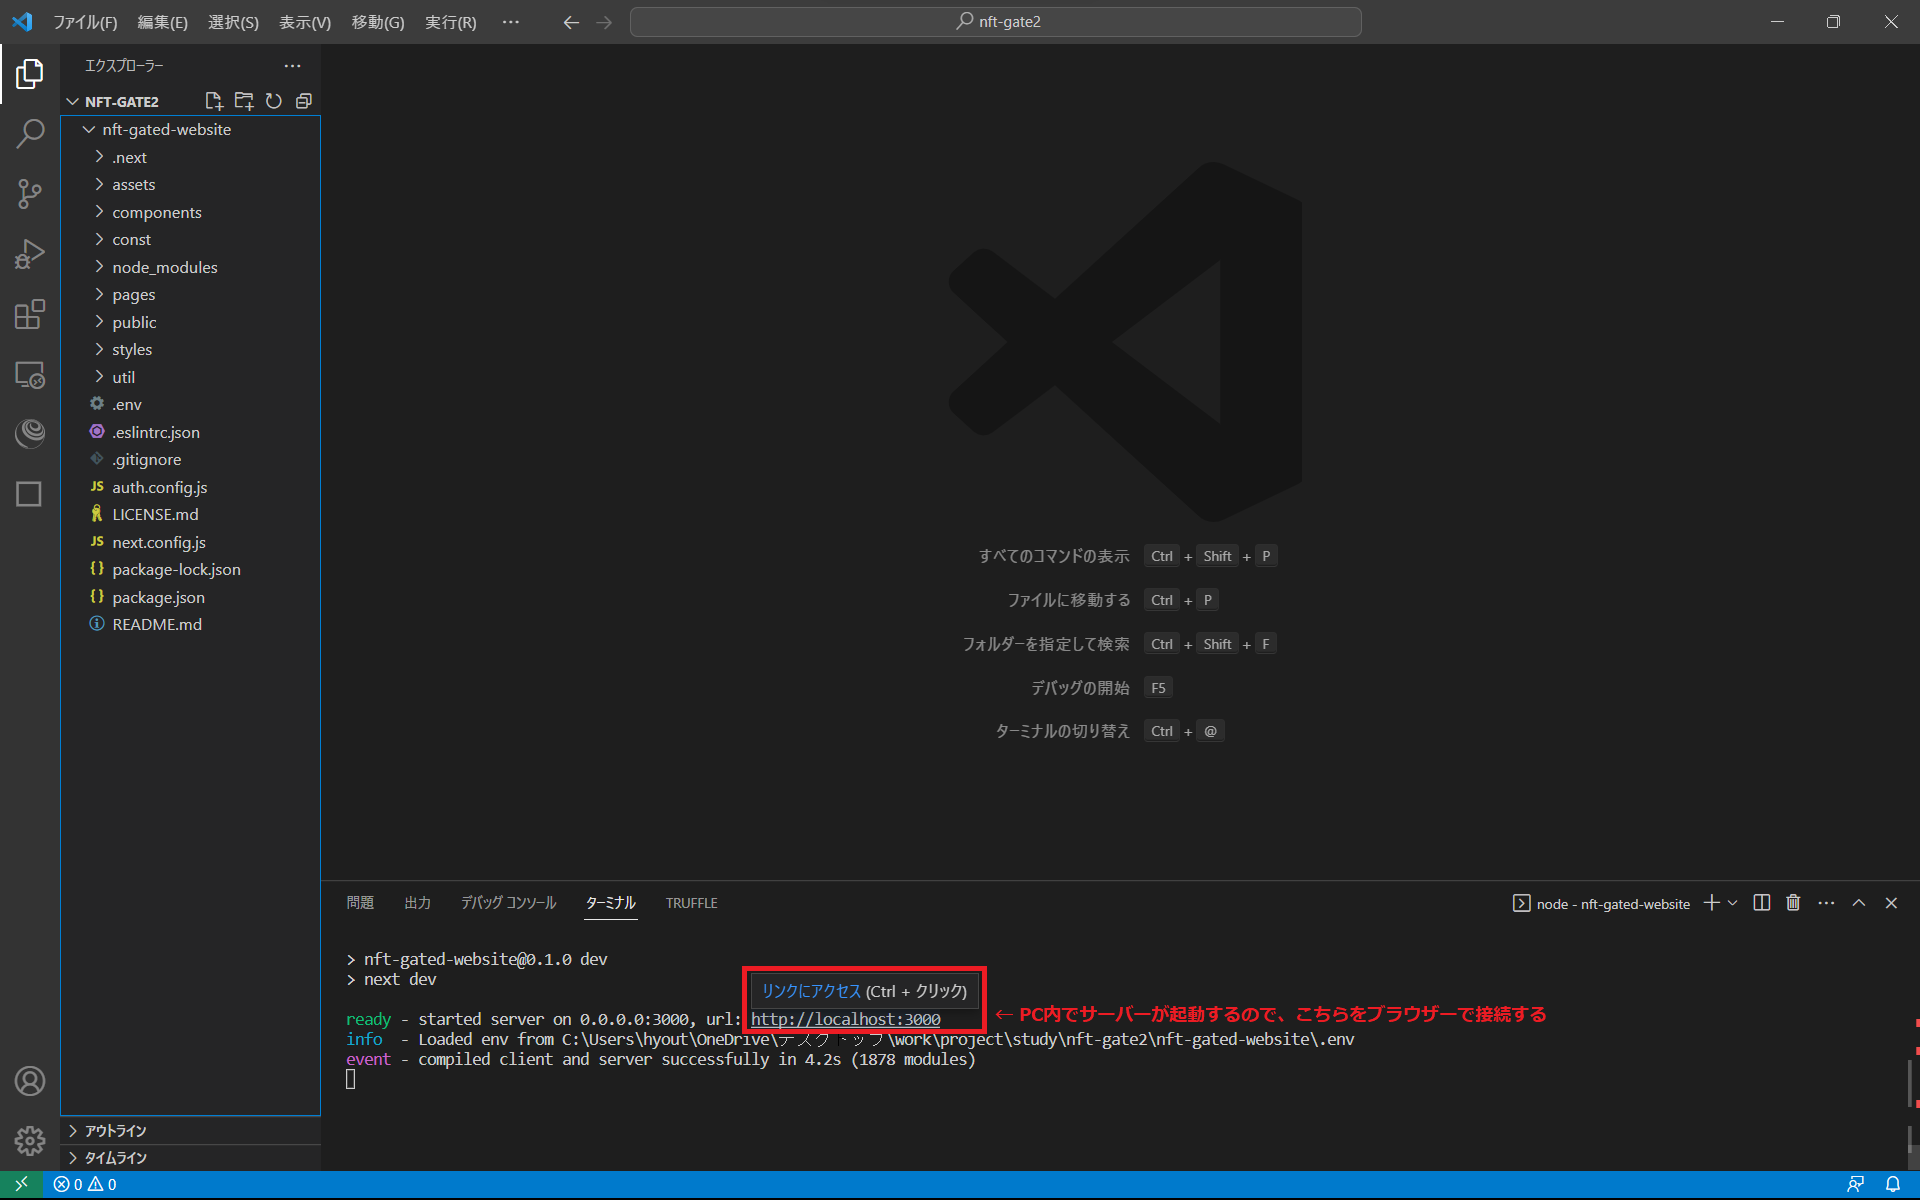
Task: Expand the アウトライン section
Action: (x=115, y=1130)
